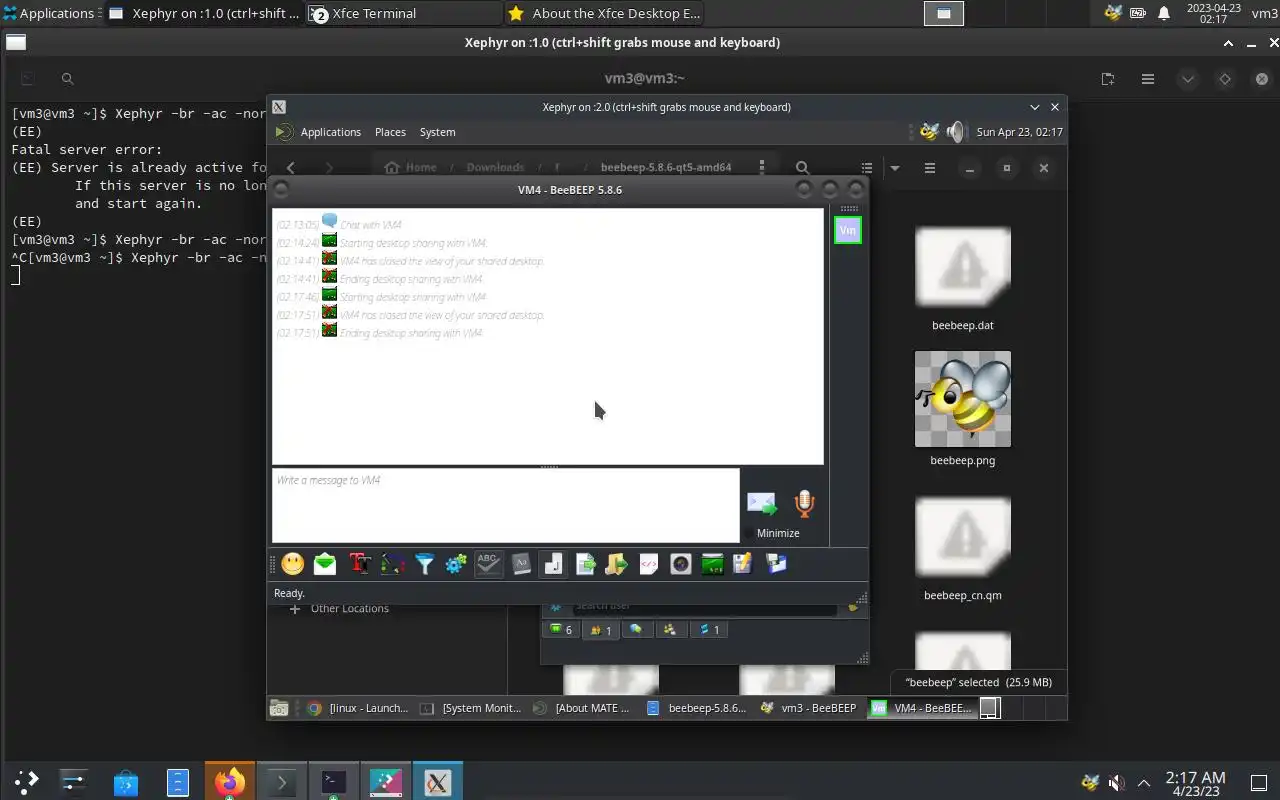The width and height of the screenshot is (1280, 800).
Task: Click the green envelope message icon
Action: (x=325, y=564)
